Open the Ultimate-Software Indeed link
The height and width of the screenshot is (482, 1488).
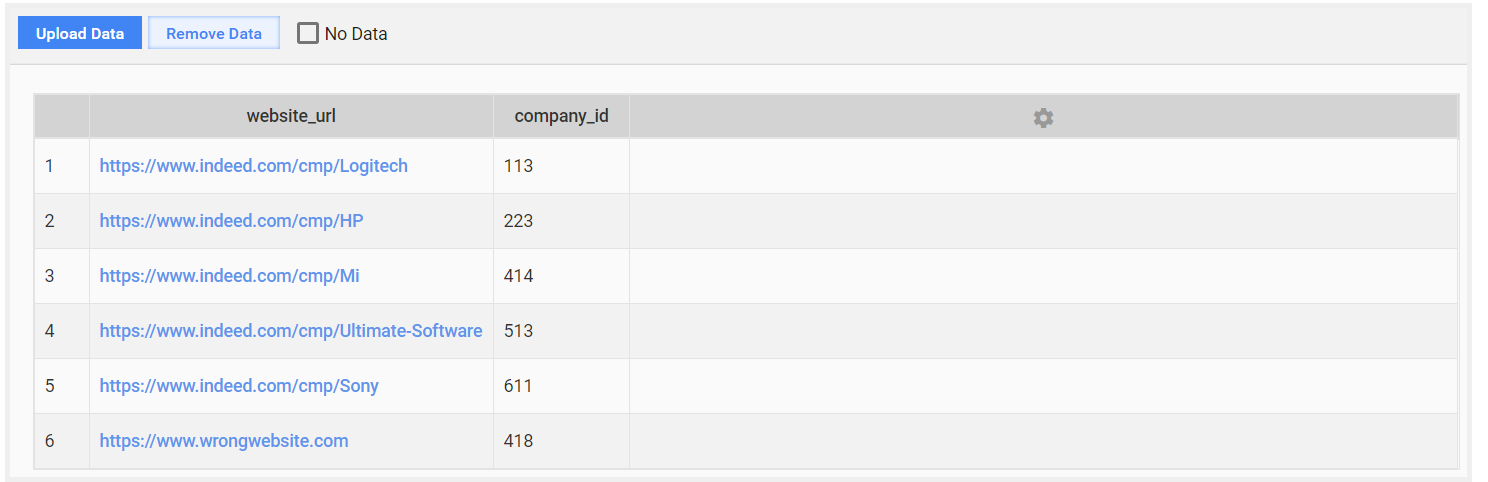coord(291,331)
